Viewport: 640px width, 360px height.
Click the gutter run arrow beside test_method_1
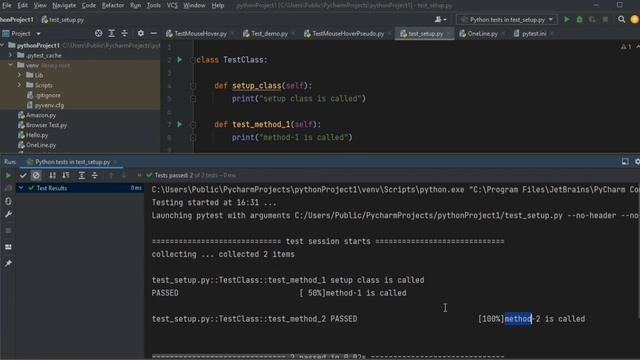[x=179, y=124]
